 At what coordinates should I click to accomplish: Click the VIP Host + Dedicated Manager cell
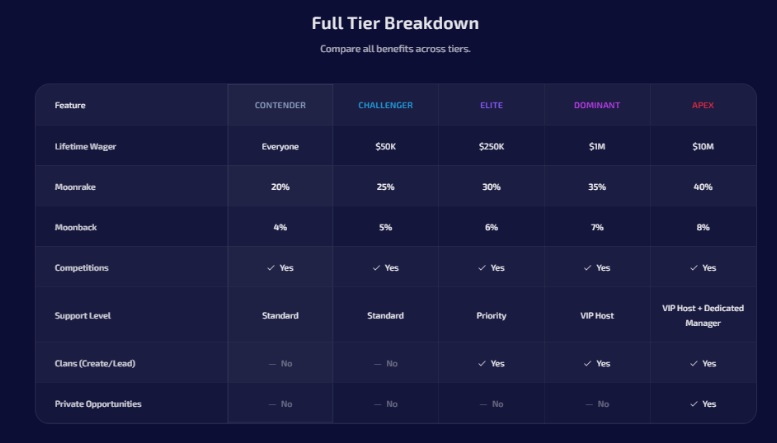[x=703, y=316]
